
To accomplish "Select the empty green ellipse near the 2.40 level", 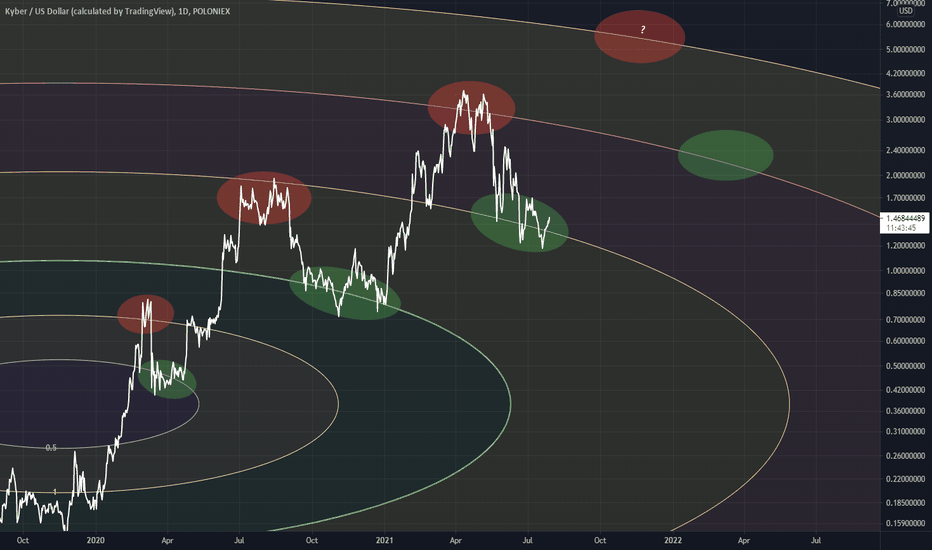I will click(x=726, y=155).
